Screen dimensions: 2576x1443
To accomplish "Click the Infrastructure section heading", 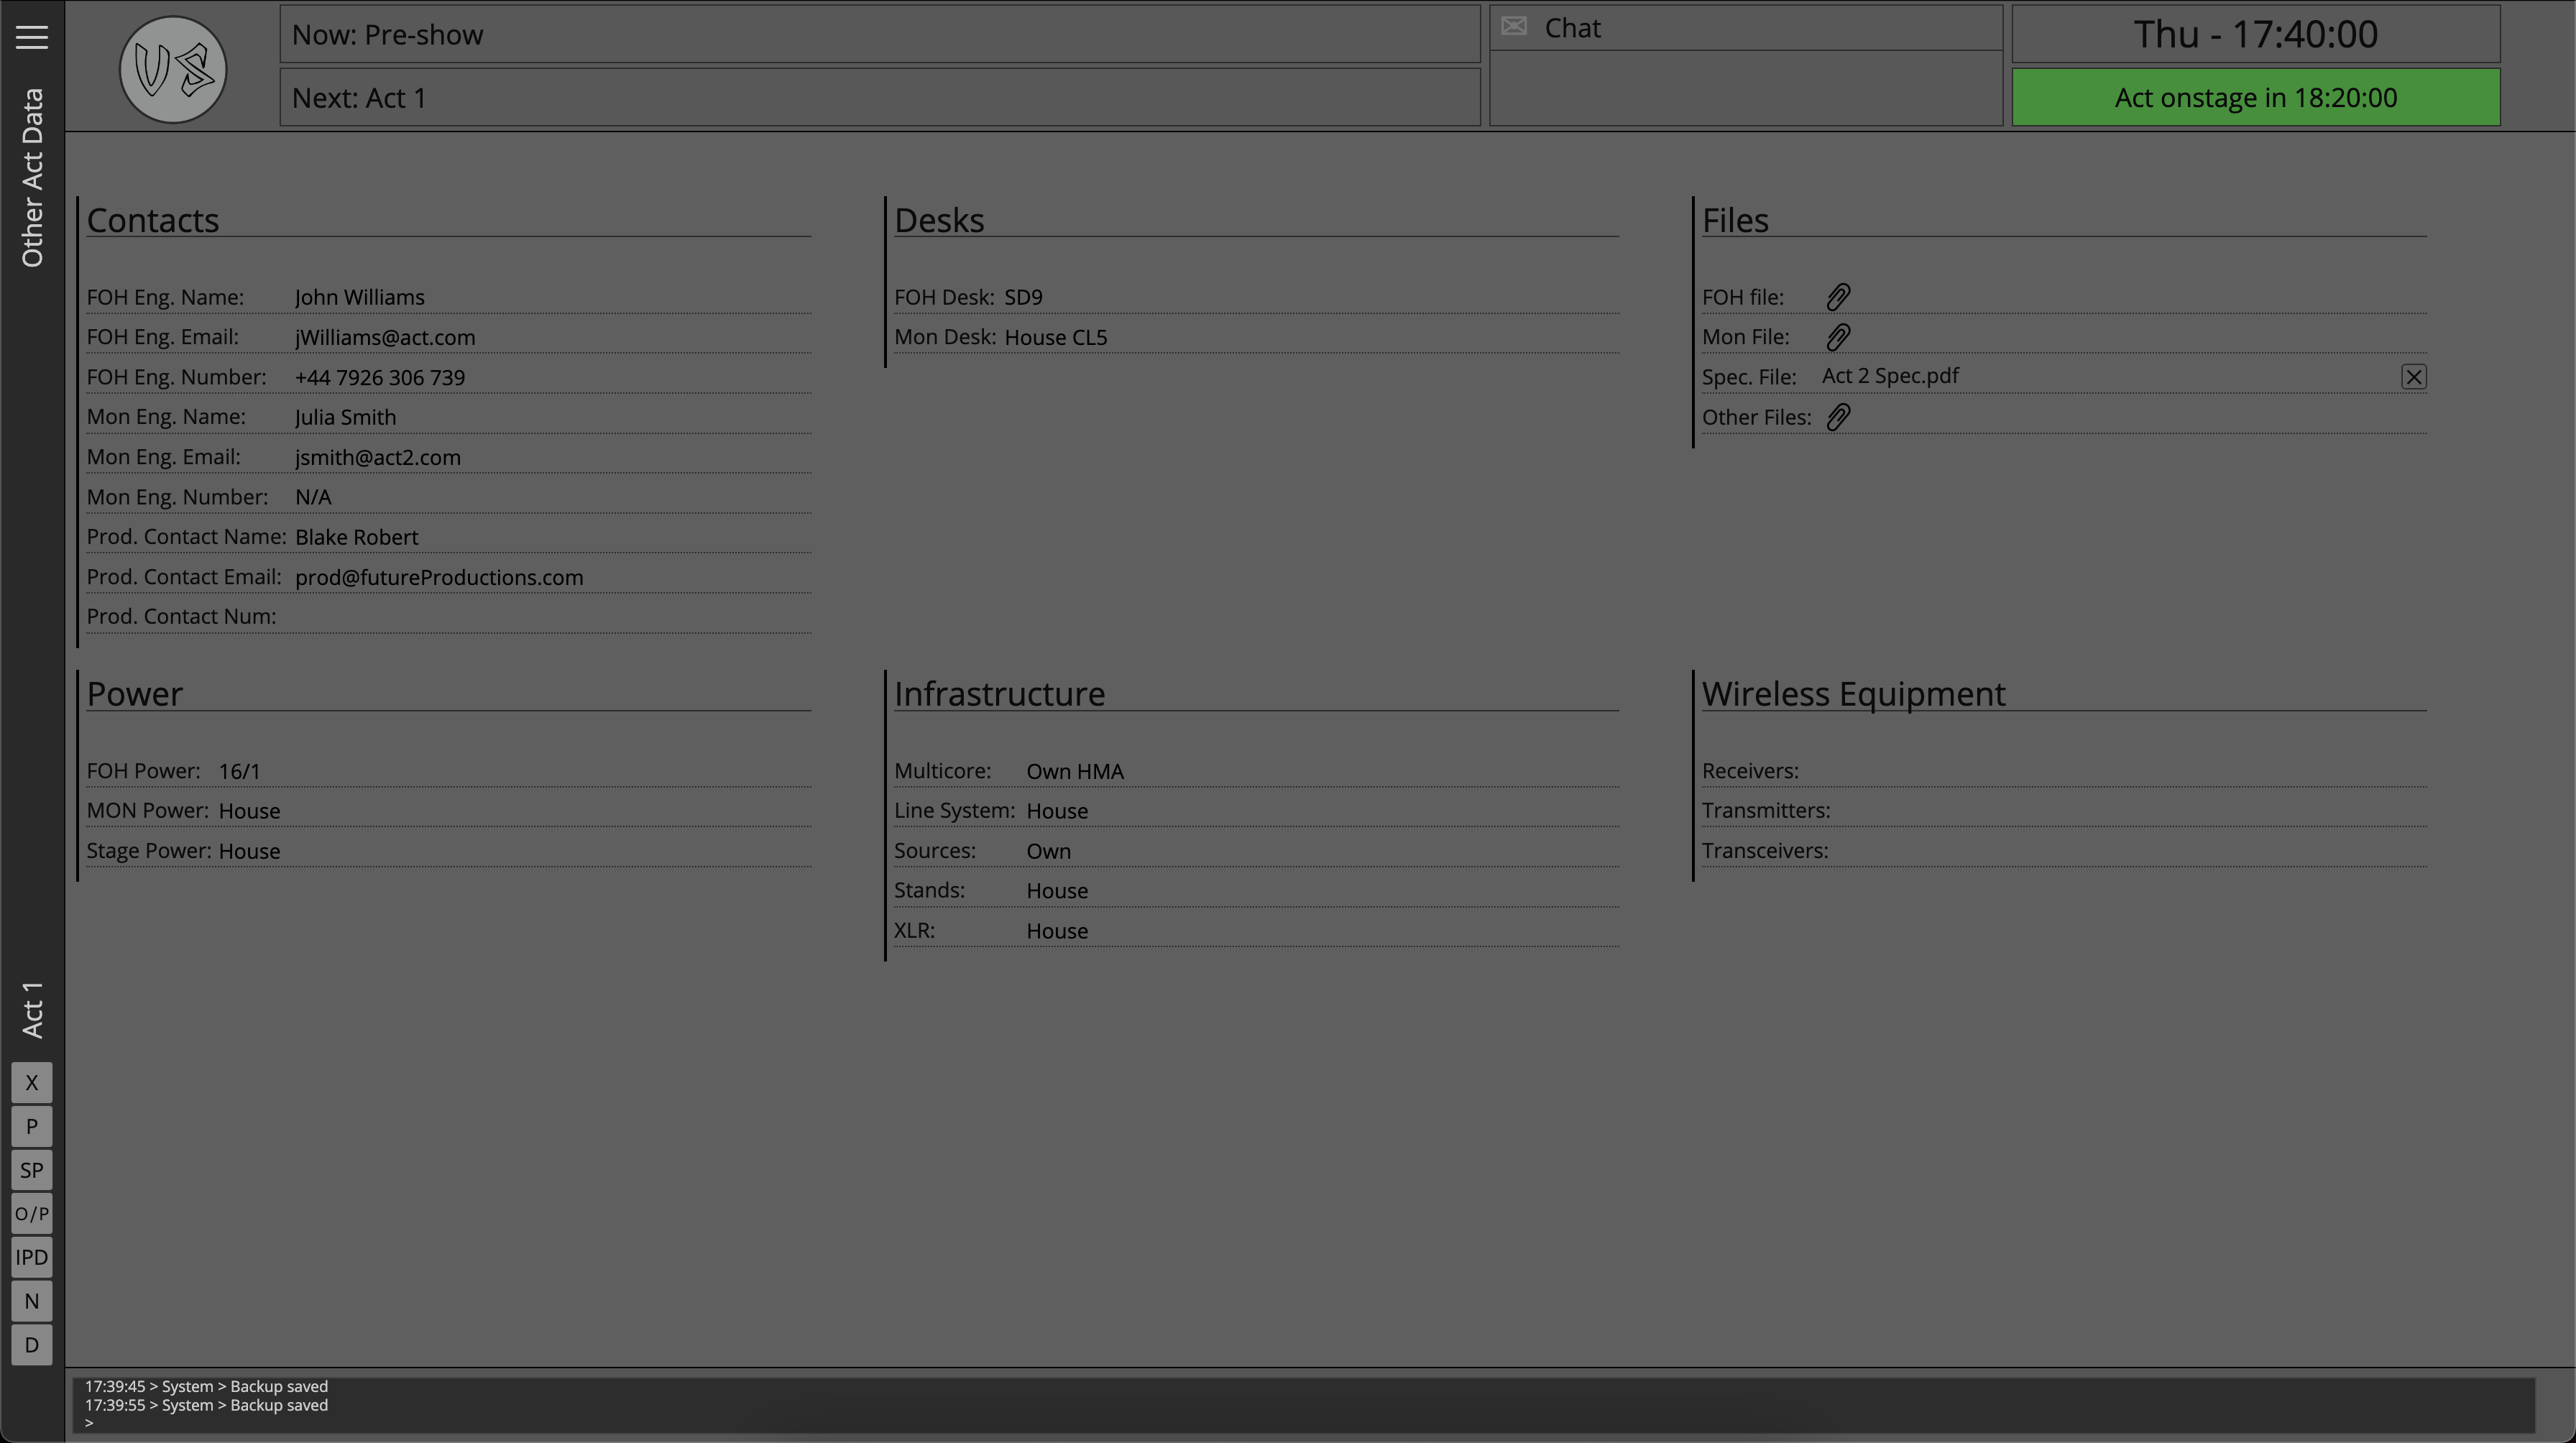I will coord(999,694).
